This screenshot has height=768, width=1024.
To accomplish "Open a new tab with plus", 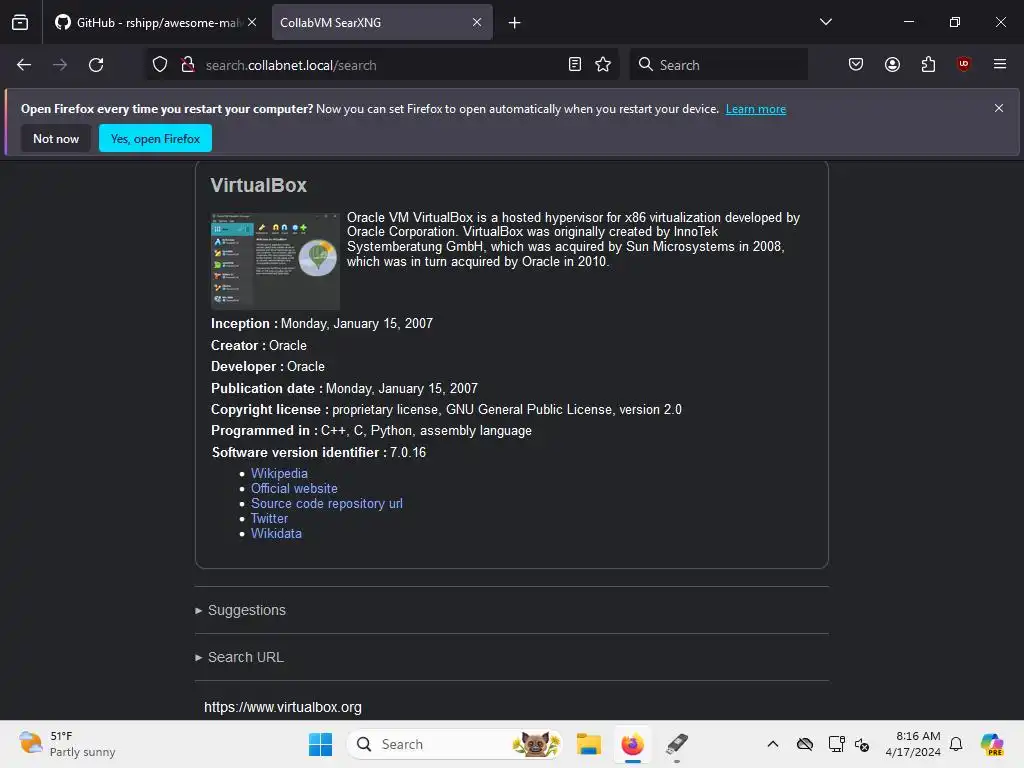I will (515, 23).
